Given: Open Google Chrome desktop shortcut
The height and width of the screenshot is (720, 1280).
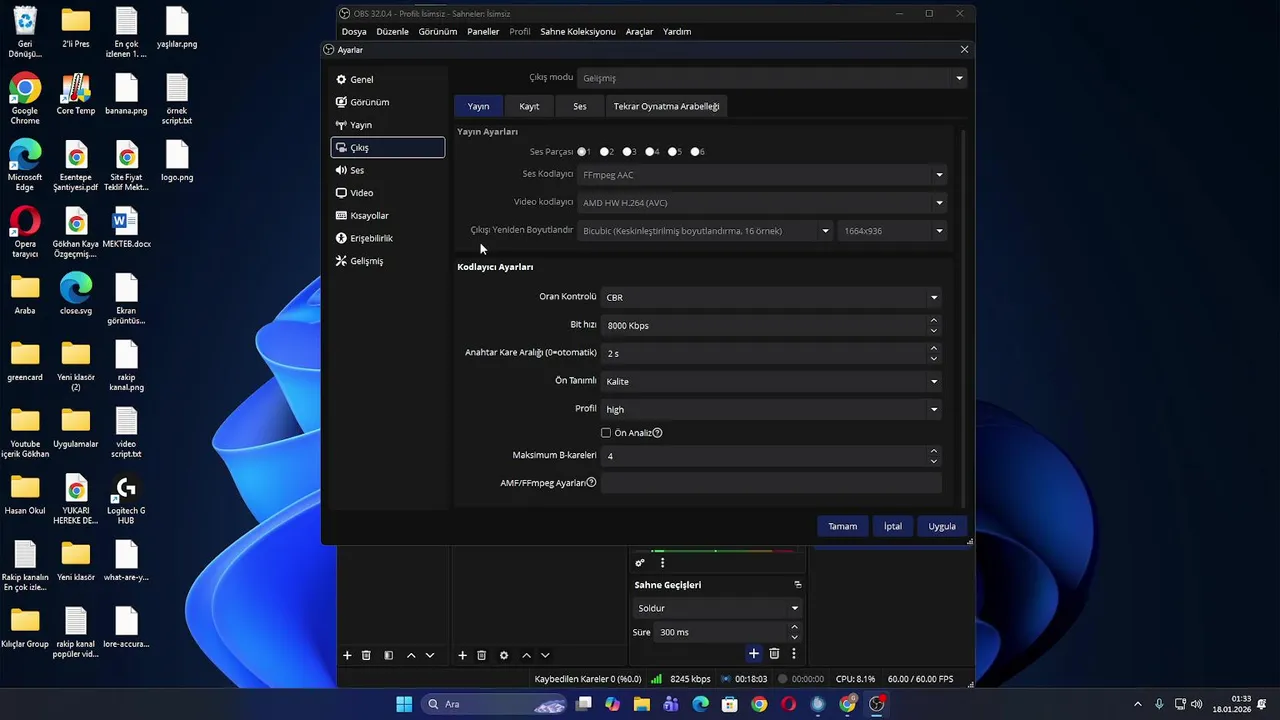Looking at the screenshot, I should tap(25, 98).
